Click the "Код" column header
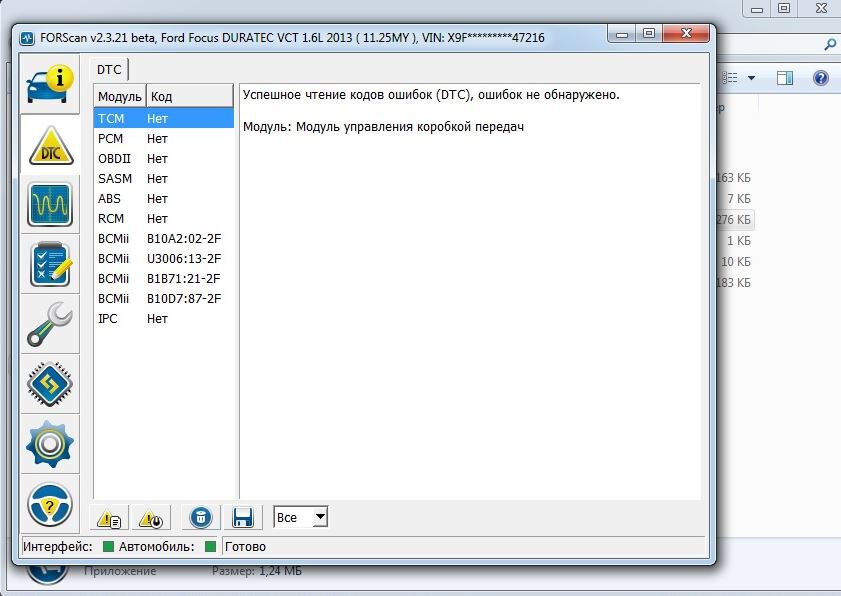 pos(190,97)
